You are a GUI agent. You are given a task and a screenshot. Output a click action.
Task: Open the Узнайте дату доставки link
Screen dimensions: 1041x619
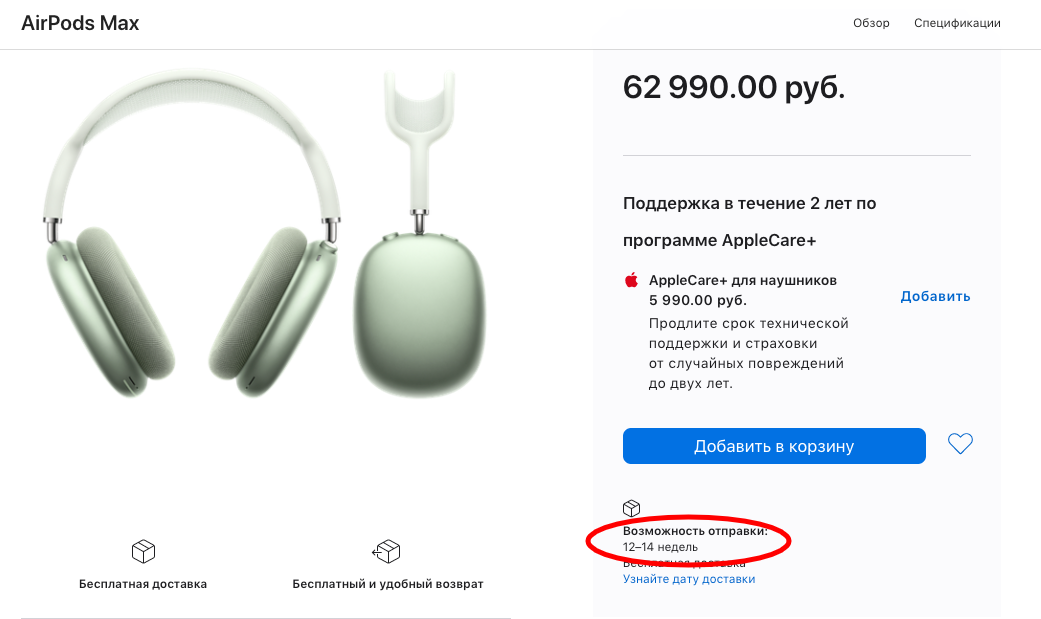click(x=689, y=579)
